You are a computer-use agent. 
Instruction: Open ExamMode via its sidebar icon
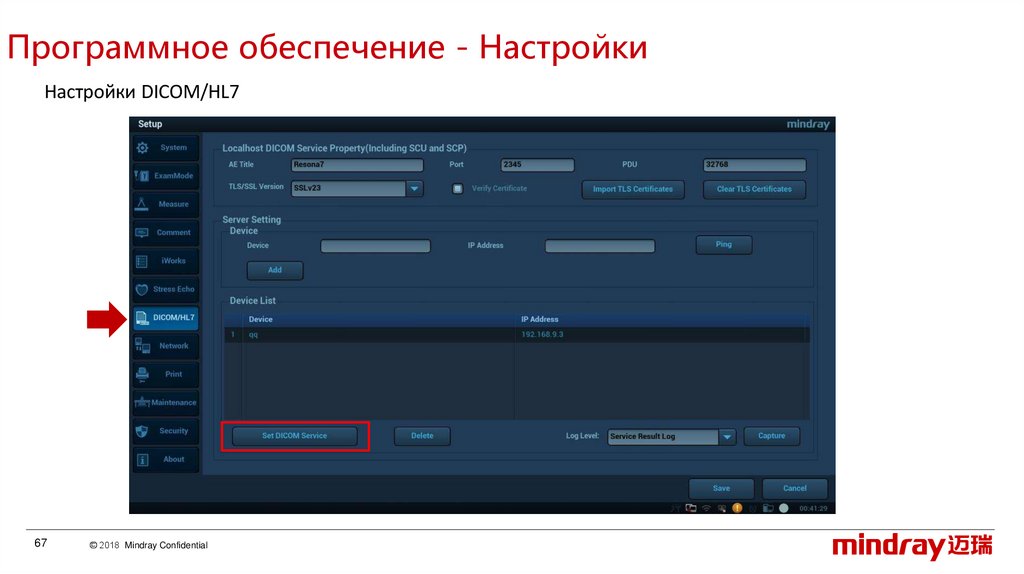(x=142, y=176)
